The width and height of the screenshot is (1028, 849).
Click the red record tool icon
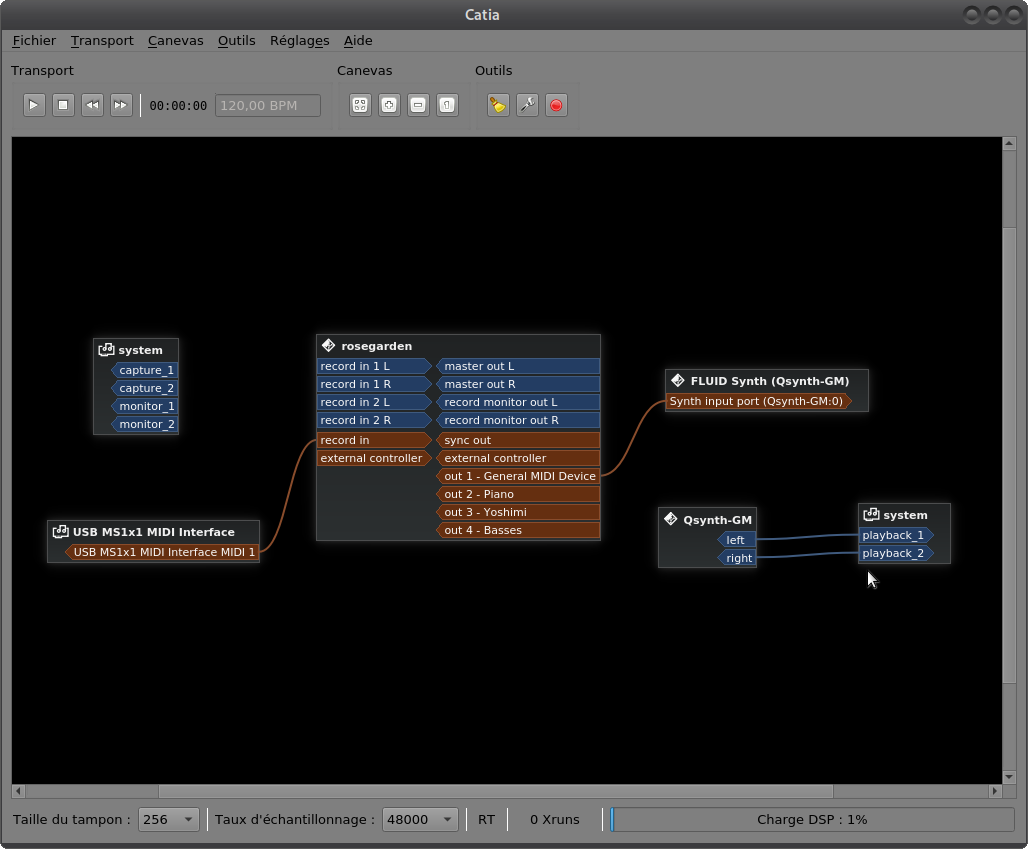(x=556, y=105)
